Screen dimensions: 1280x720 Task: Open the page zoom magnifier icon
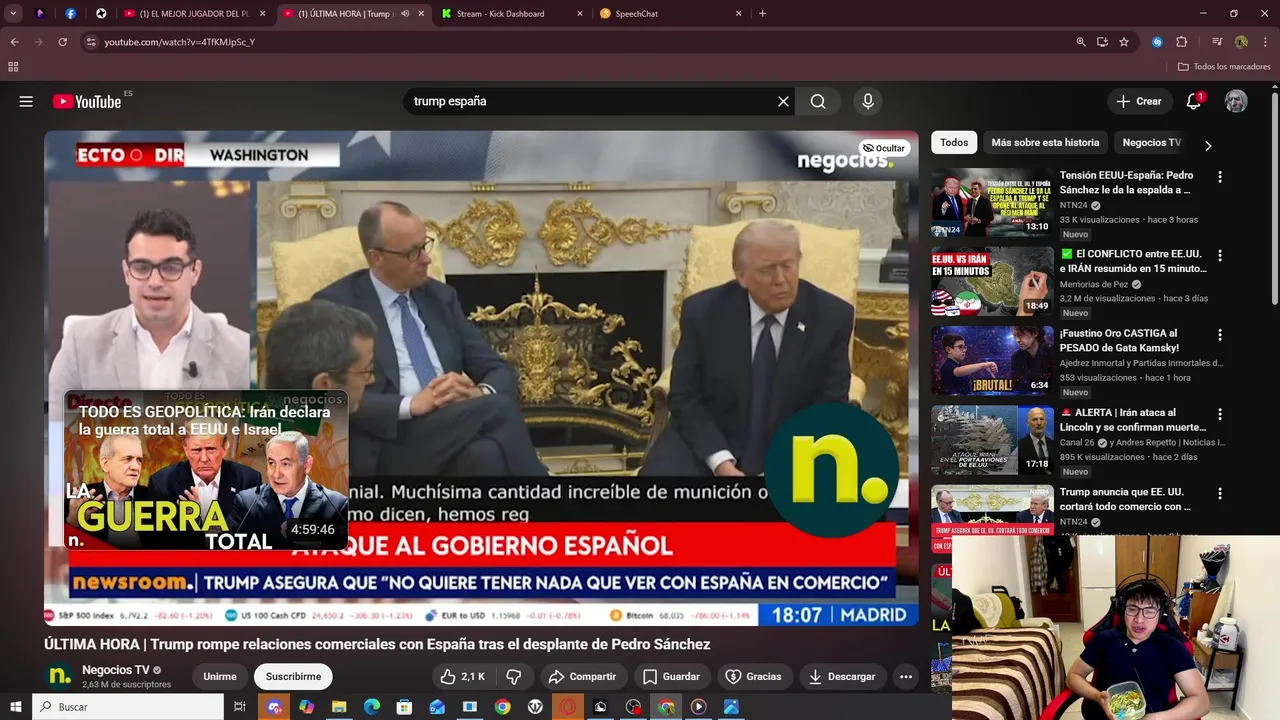tap(1081, 42)
